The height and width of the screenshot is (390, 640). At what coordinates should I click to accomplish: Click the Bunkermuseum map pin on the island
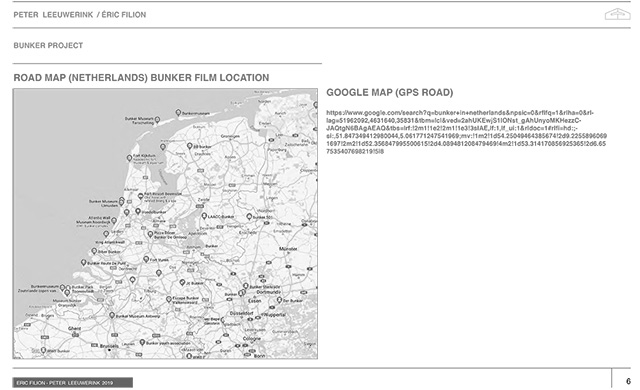click(178, 112)
